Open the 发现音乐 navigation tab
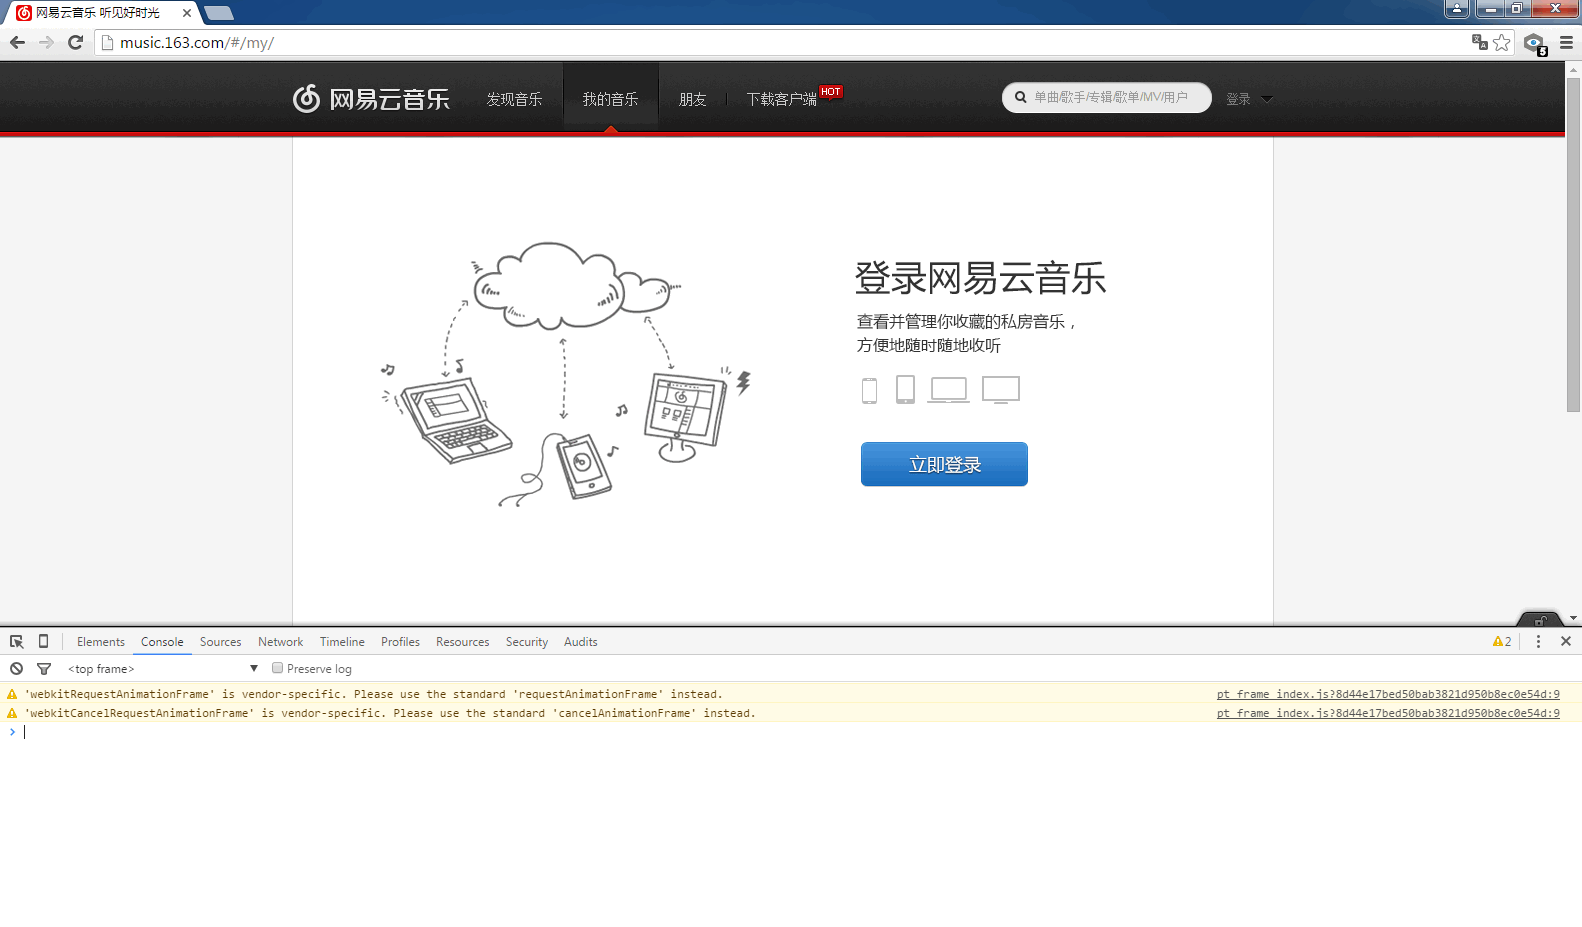Viewport: 1582px width, 927px height. coord(514,99)
